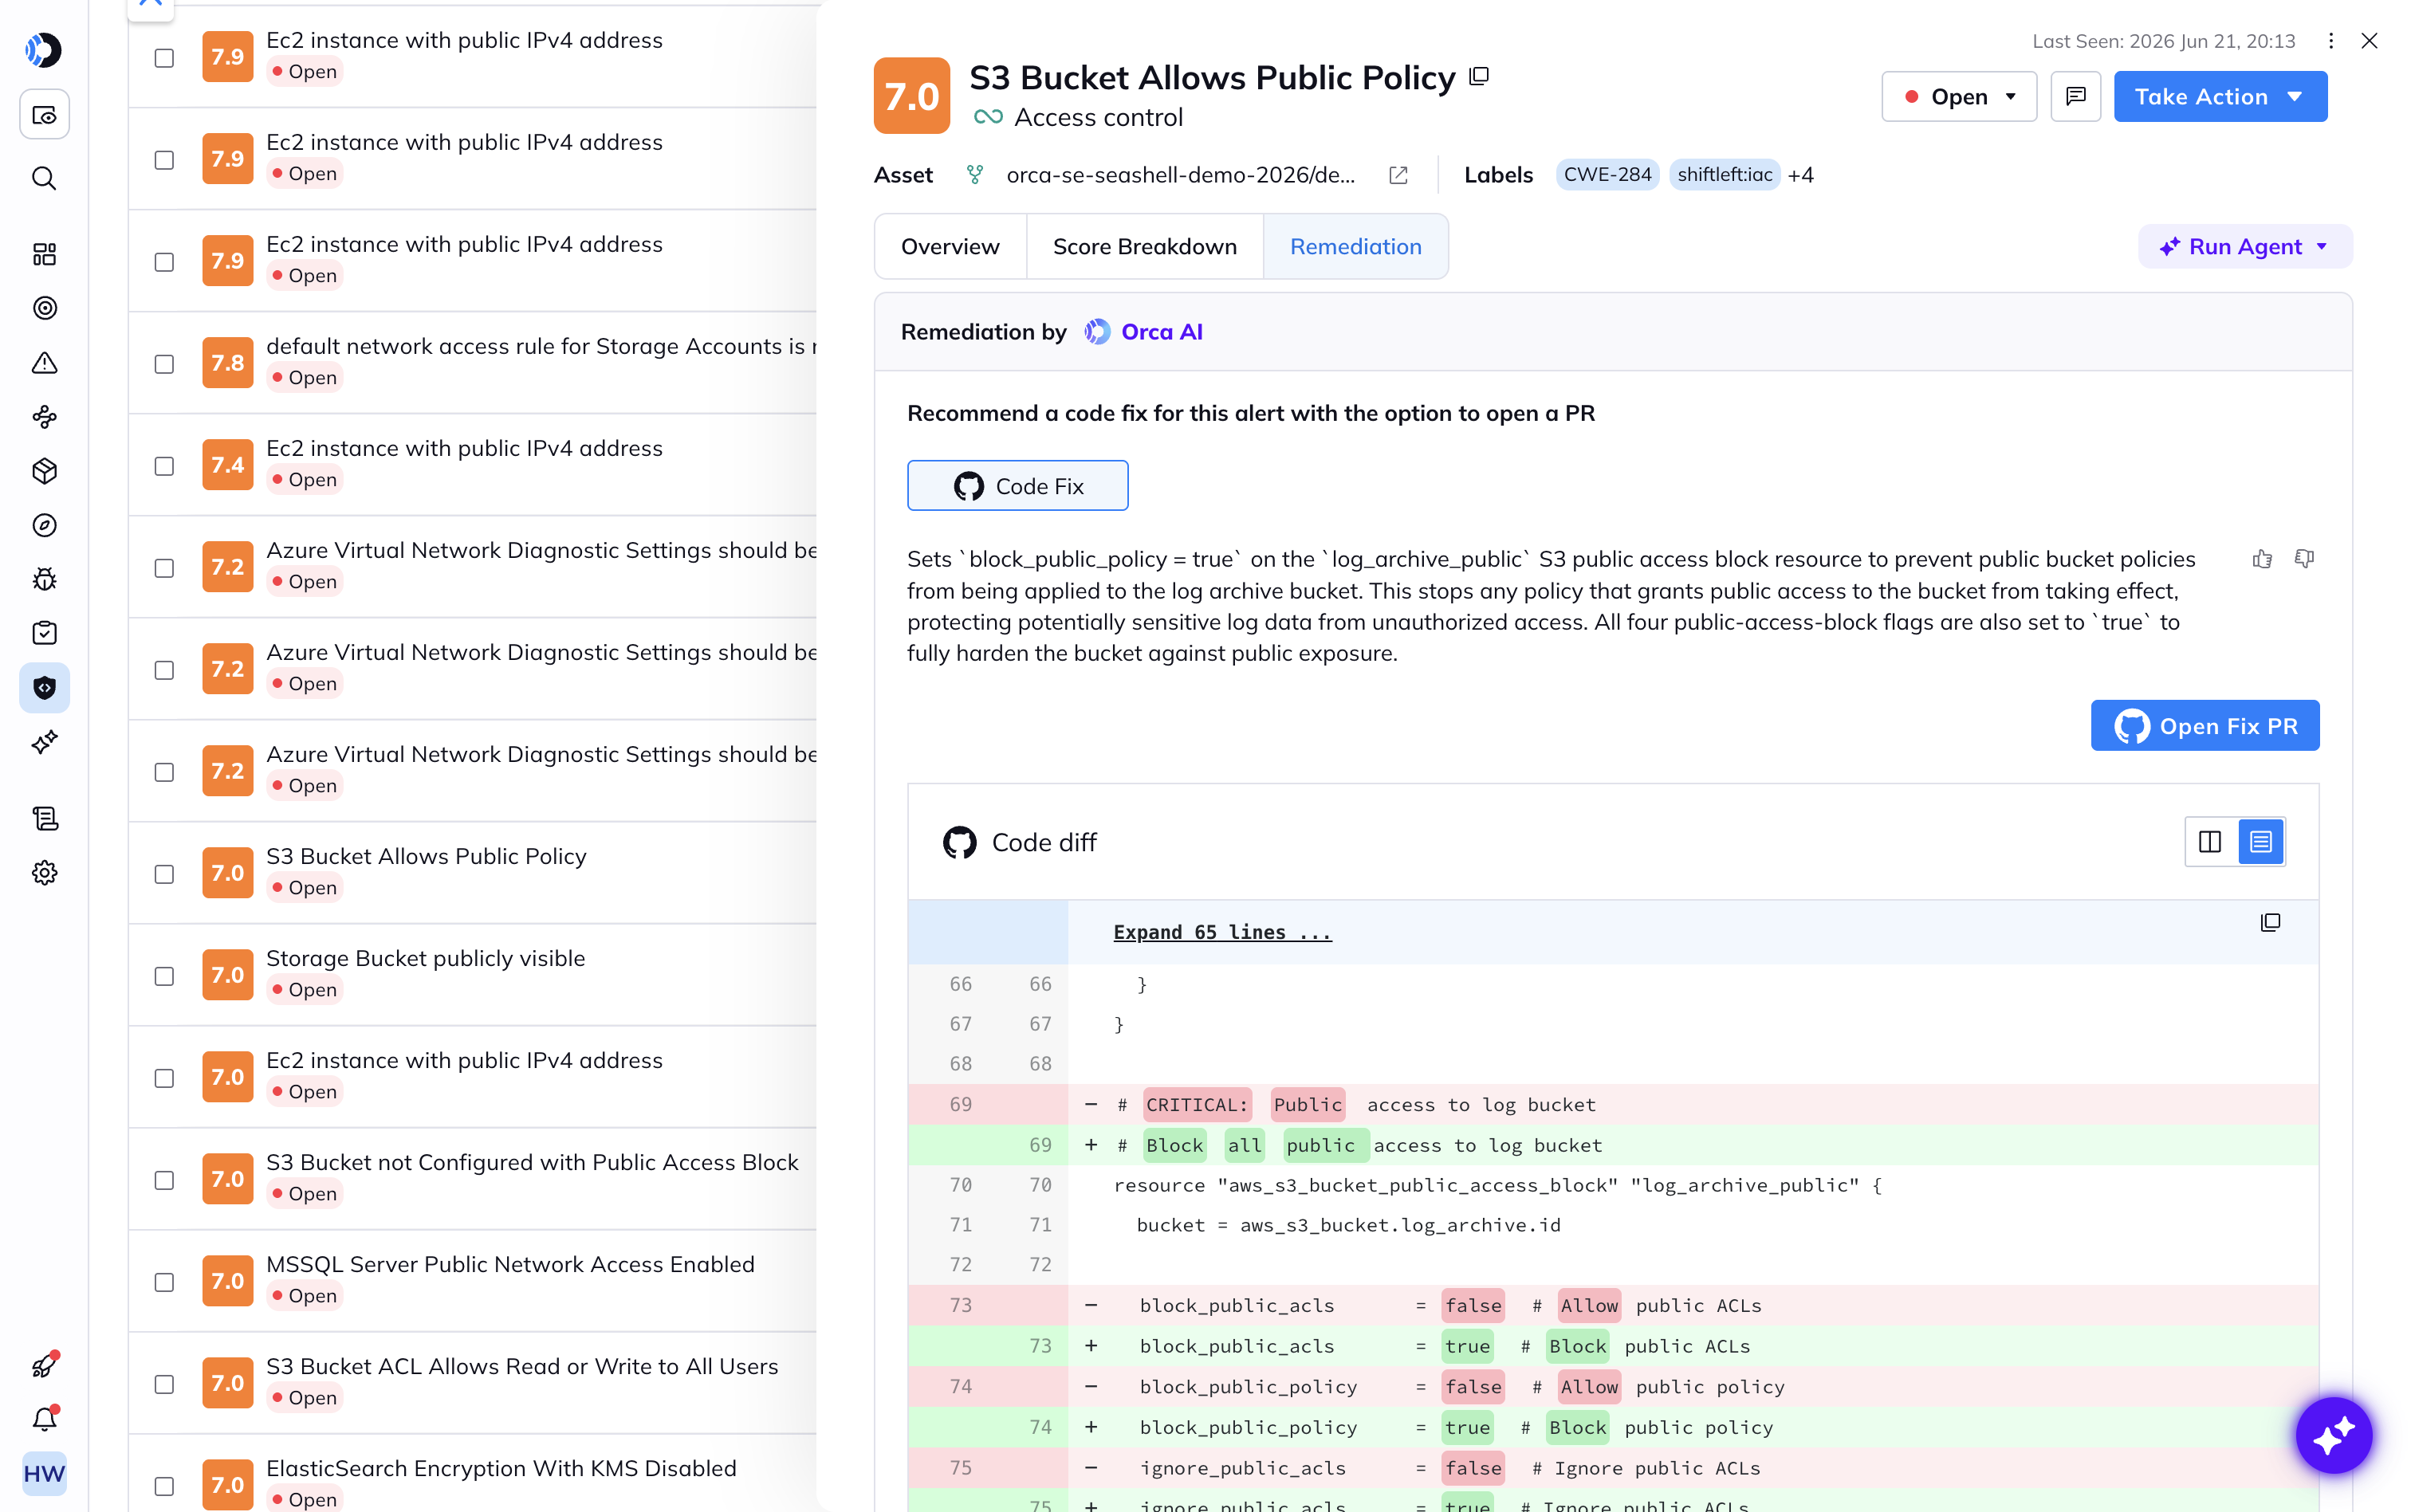
Task: Close the alert details panel
Action: click(x=2369, y=41)
